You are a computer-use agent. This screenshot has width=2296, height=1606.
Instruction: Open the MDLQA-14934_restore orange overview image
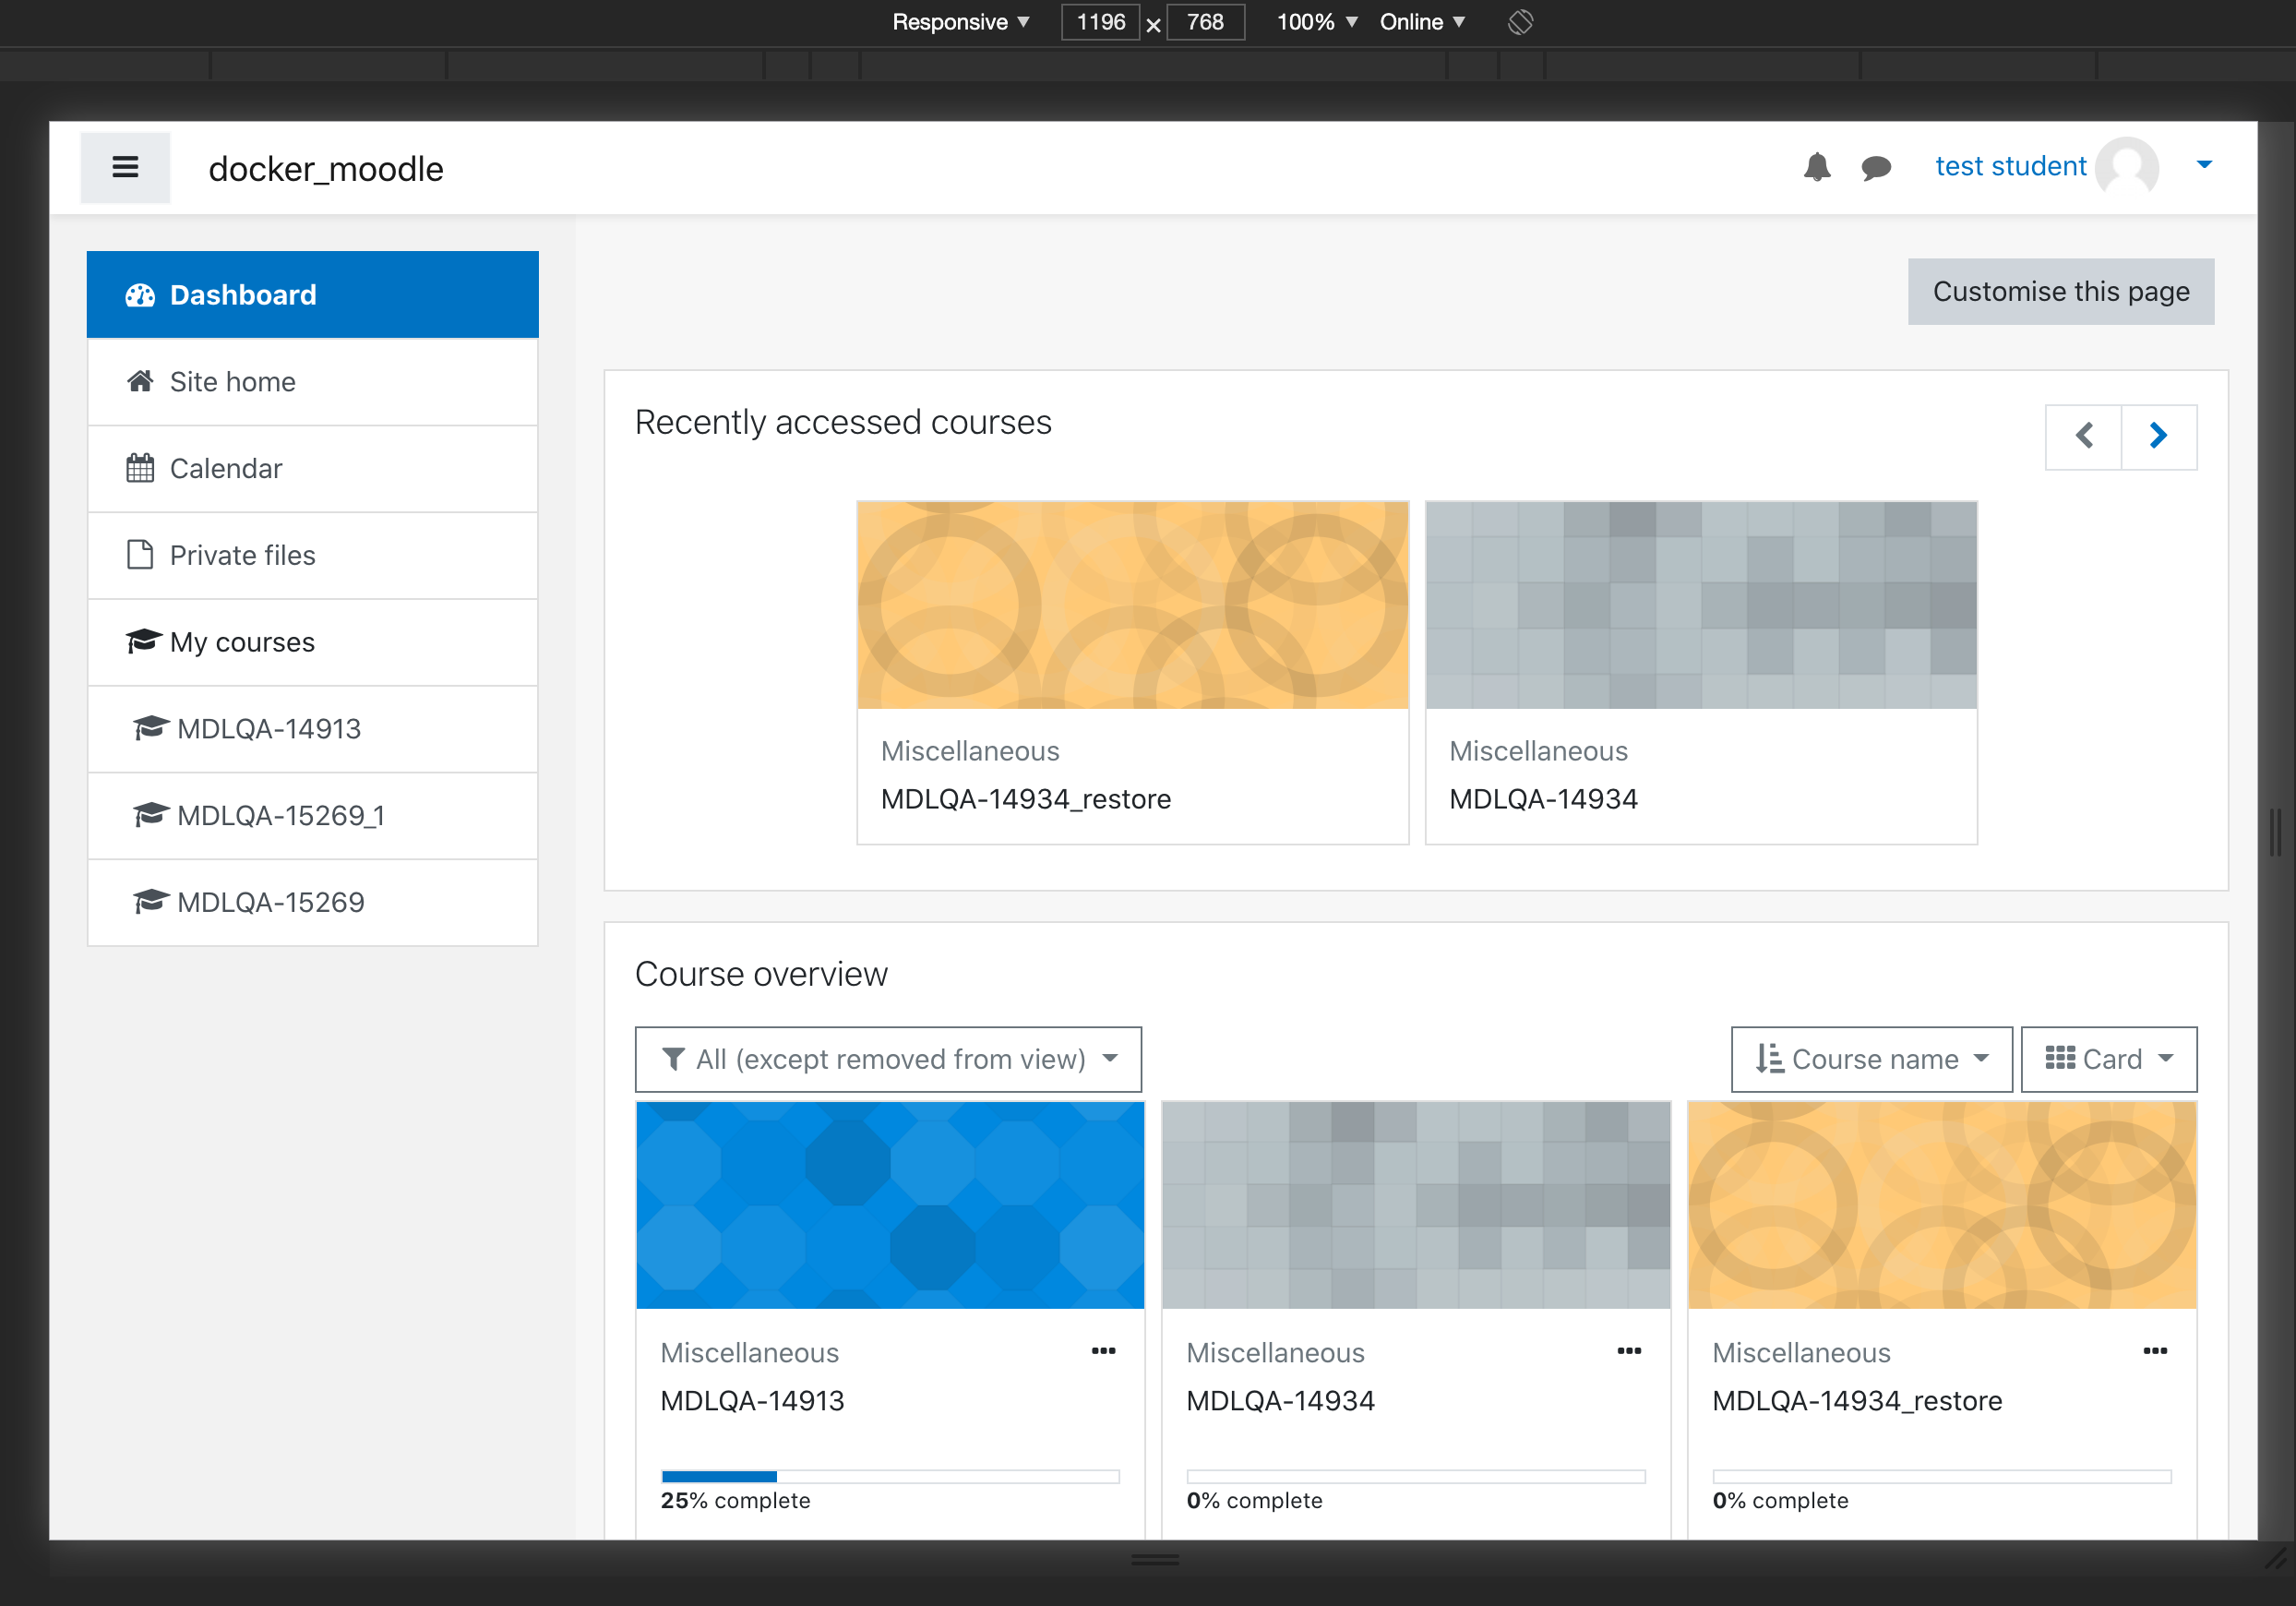[x=1942, y=1206]
